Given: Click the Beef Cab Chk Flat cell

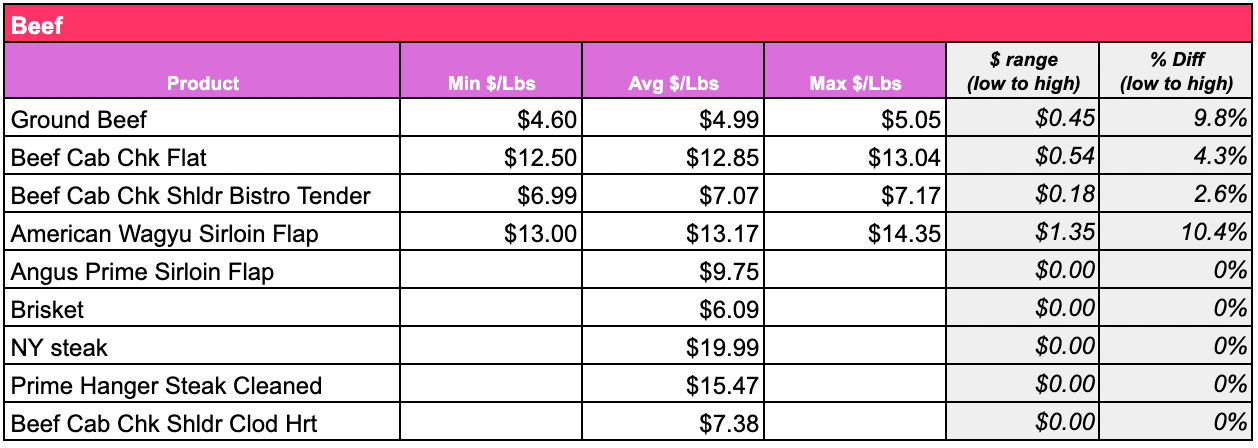Looking at the screenshot, I should tap(203, 158).
